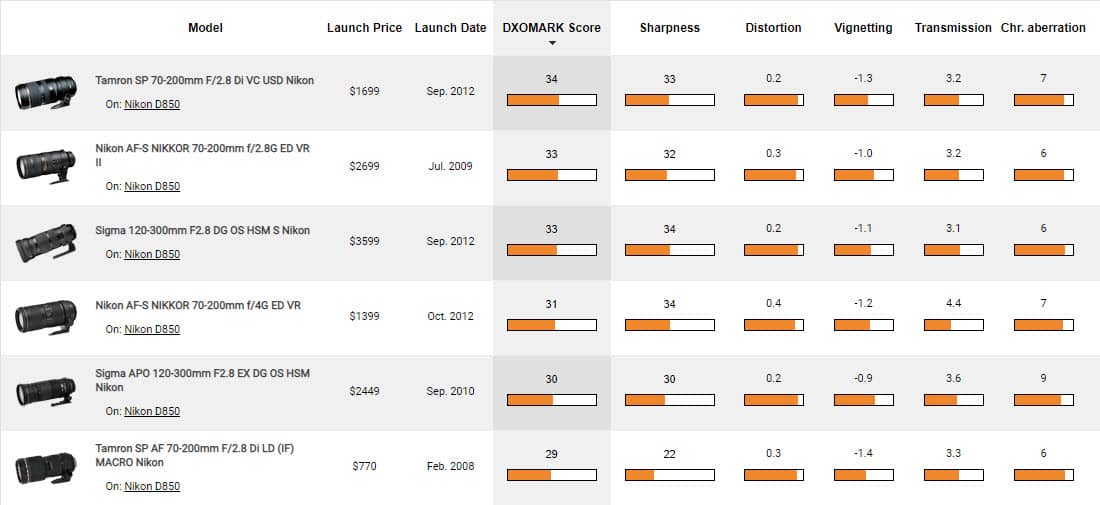Click the Sharpness bar showing value 22
1100x505 pixels.
[669, 475]
